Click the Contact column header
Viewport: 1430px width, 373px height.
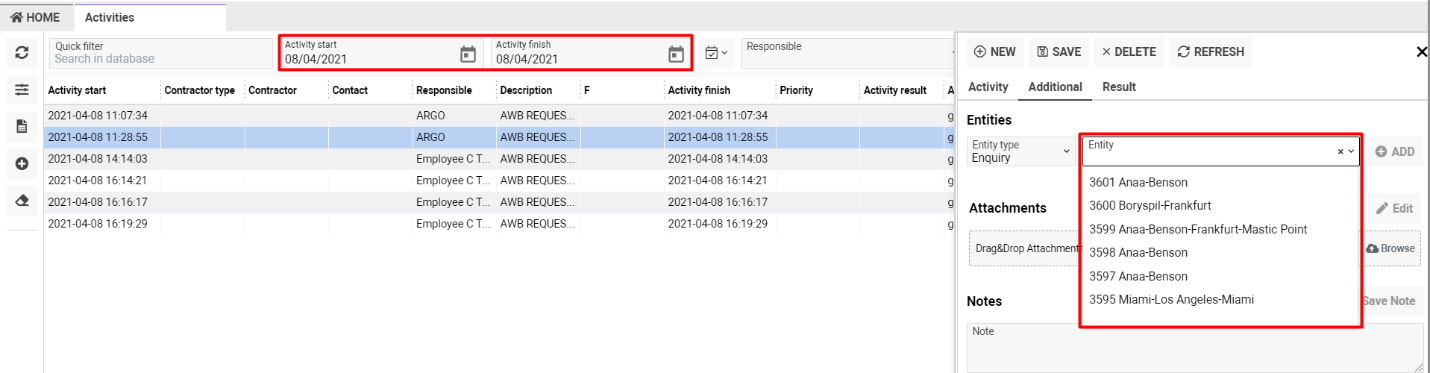click(x=350, y=90)
